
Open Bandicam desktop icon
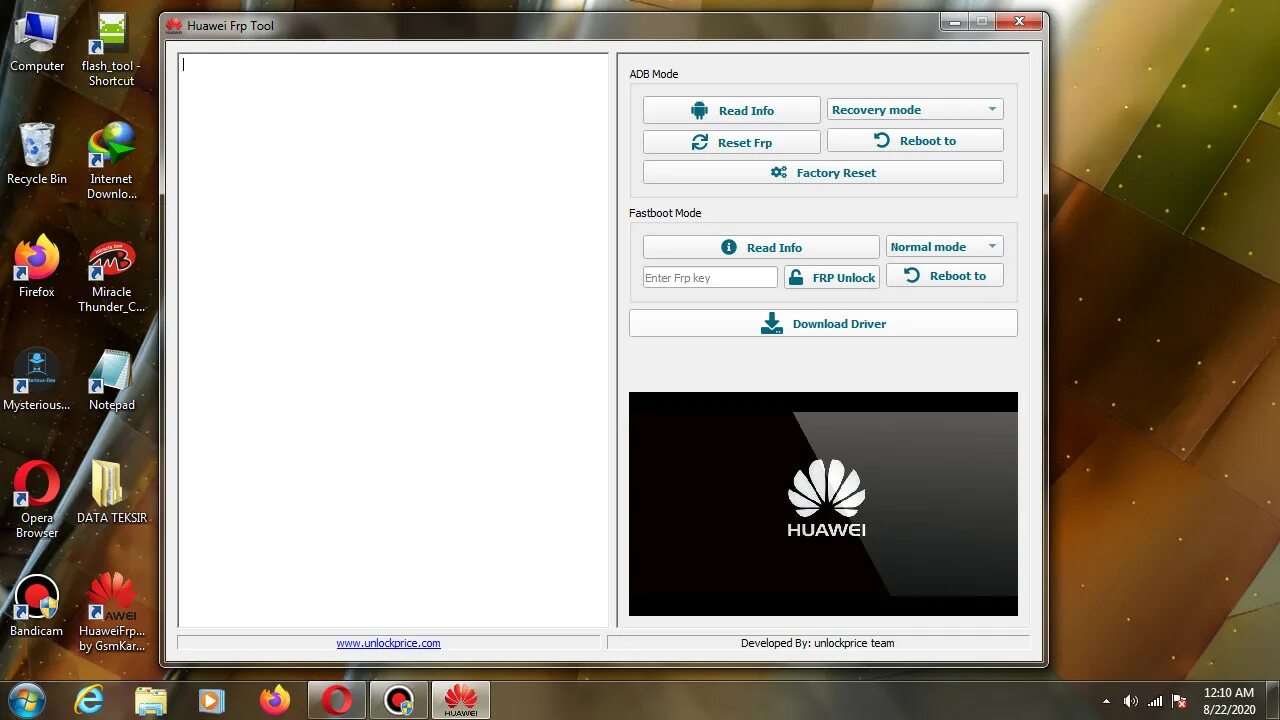[x=37, y=606]
